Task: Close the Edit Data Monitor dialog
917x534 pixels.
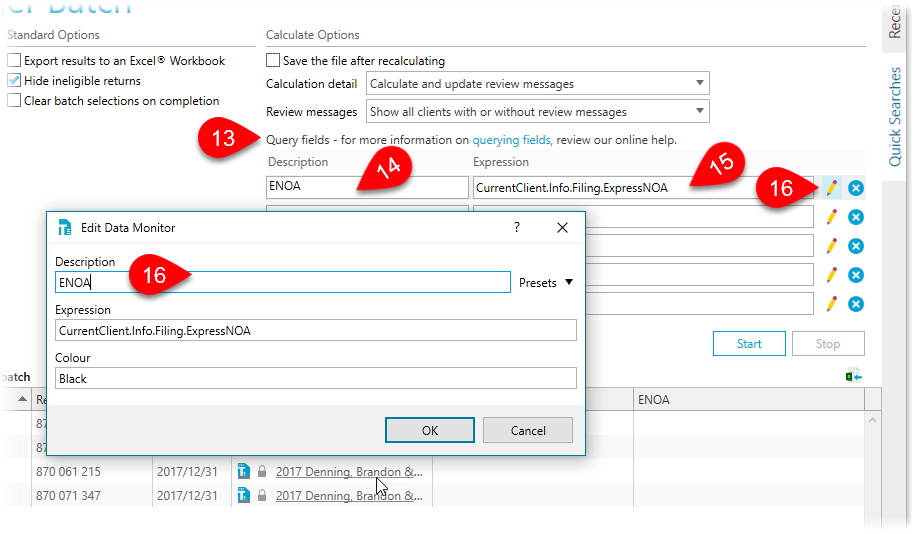Action: click(562, 228)
